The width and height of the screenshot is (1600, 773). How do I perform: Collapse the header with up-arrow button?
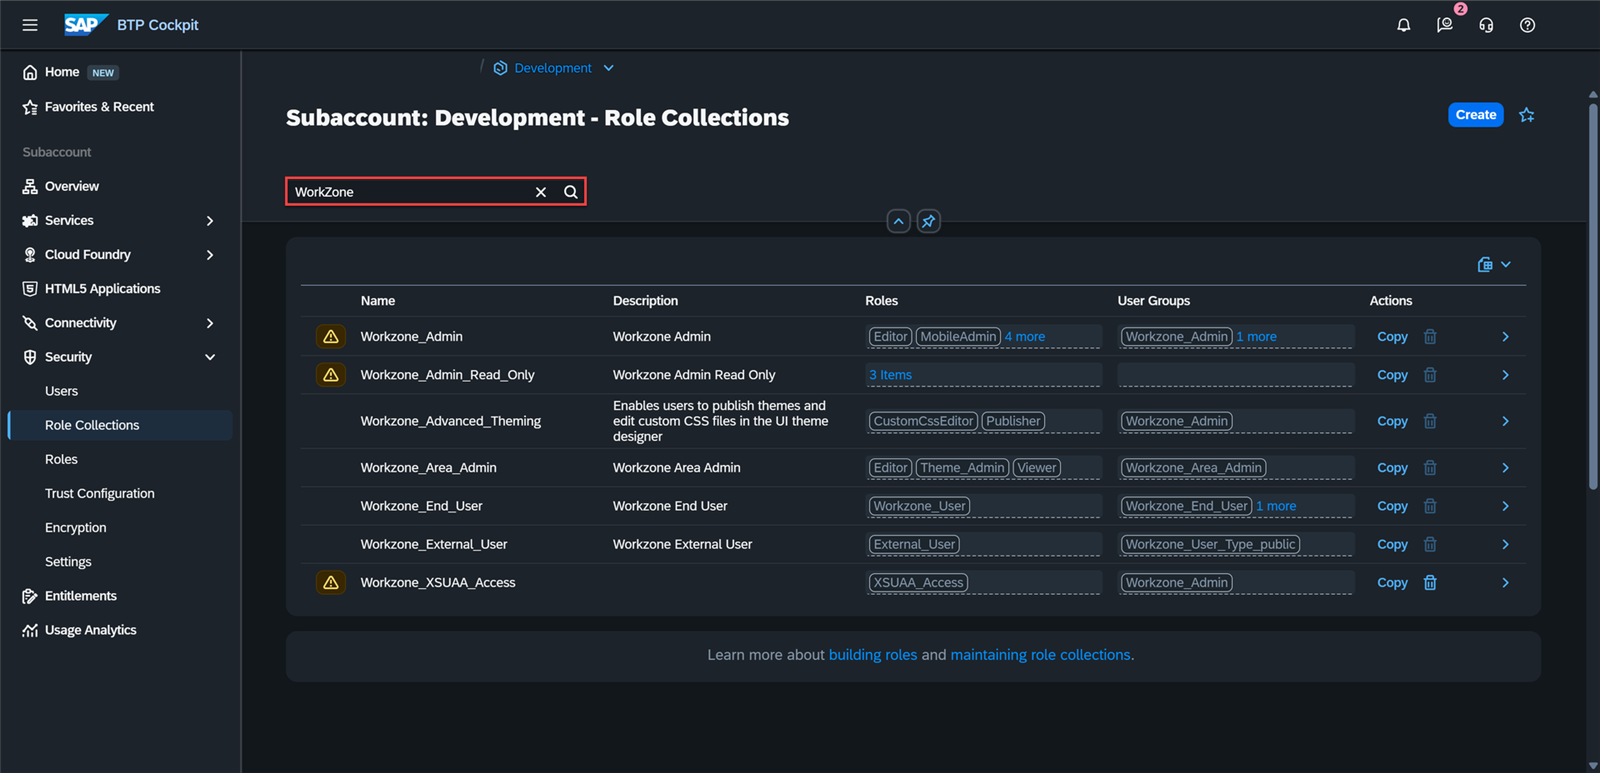899,221
